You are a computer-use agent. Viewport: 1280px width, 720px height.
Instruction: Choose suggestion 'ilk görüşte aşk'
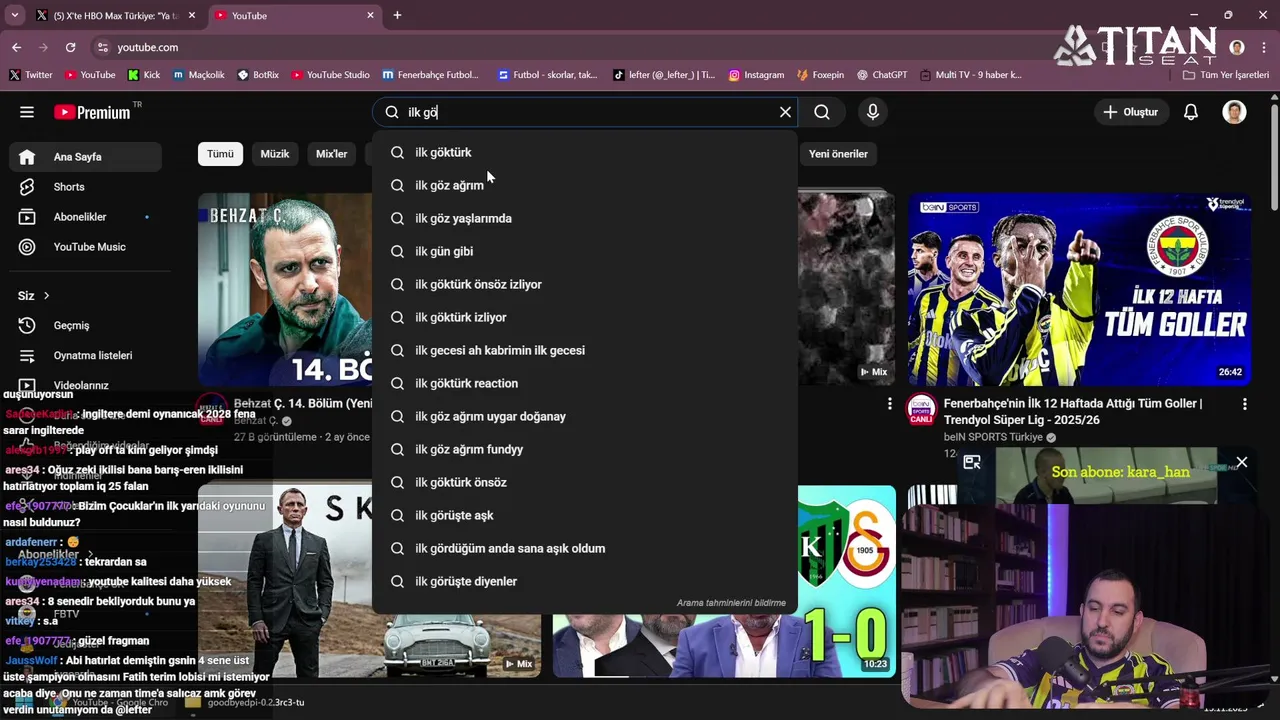pos(585,515)
